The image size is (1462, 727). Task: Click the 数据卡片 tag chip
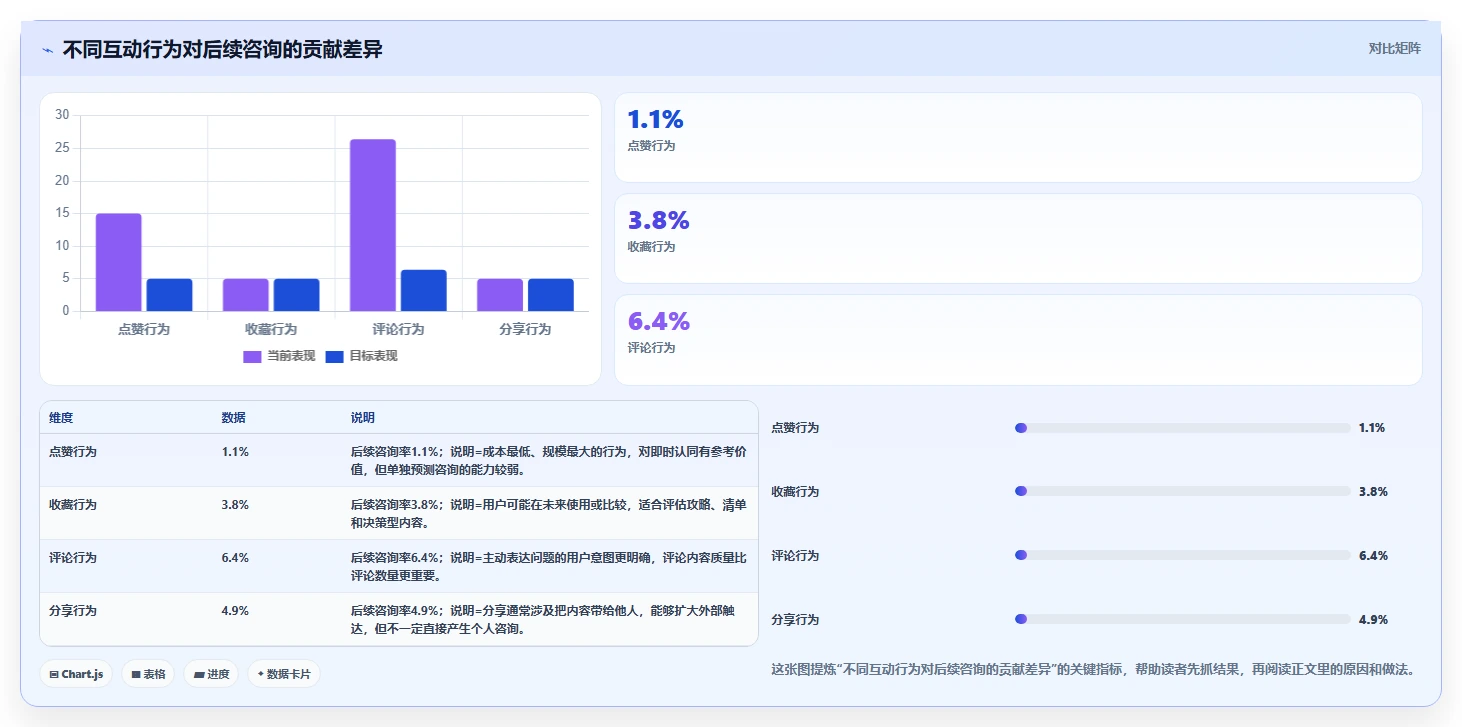click(284, 674)
